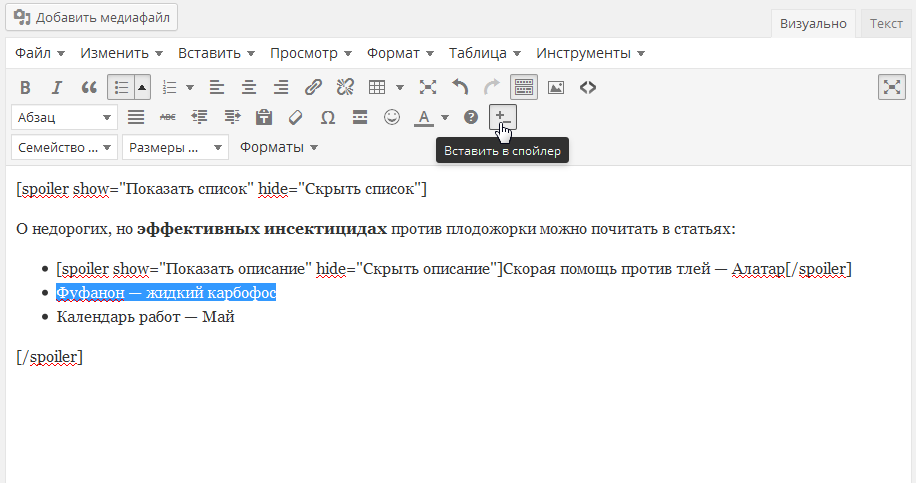The width and height of the screenshot is (916, 483).
Task: Toggle the toolbar kitchen sink button
Action: pos(524,88)
